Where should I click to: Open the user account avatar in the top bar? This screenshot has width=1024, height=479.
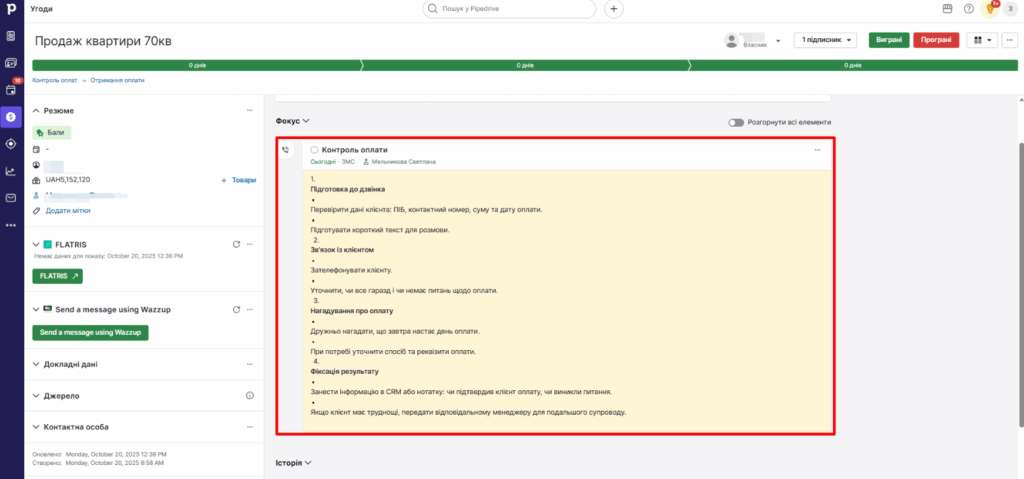pos(1010,9)
